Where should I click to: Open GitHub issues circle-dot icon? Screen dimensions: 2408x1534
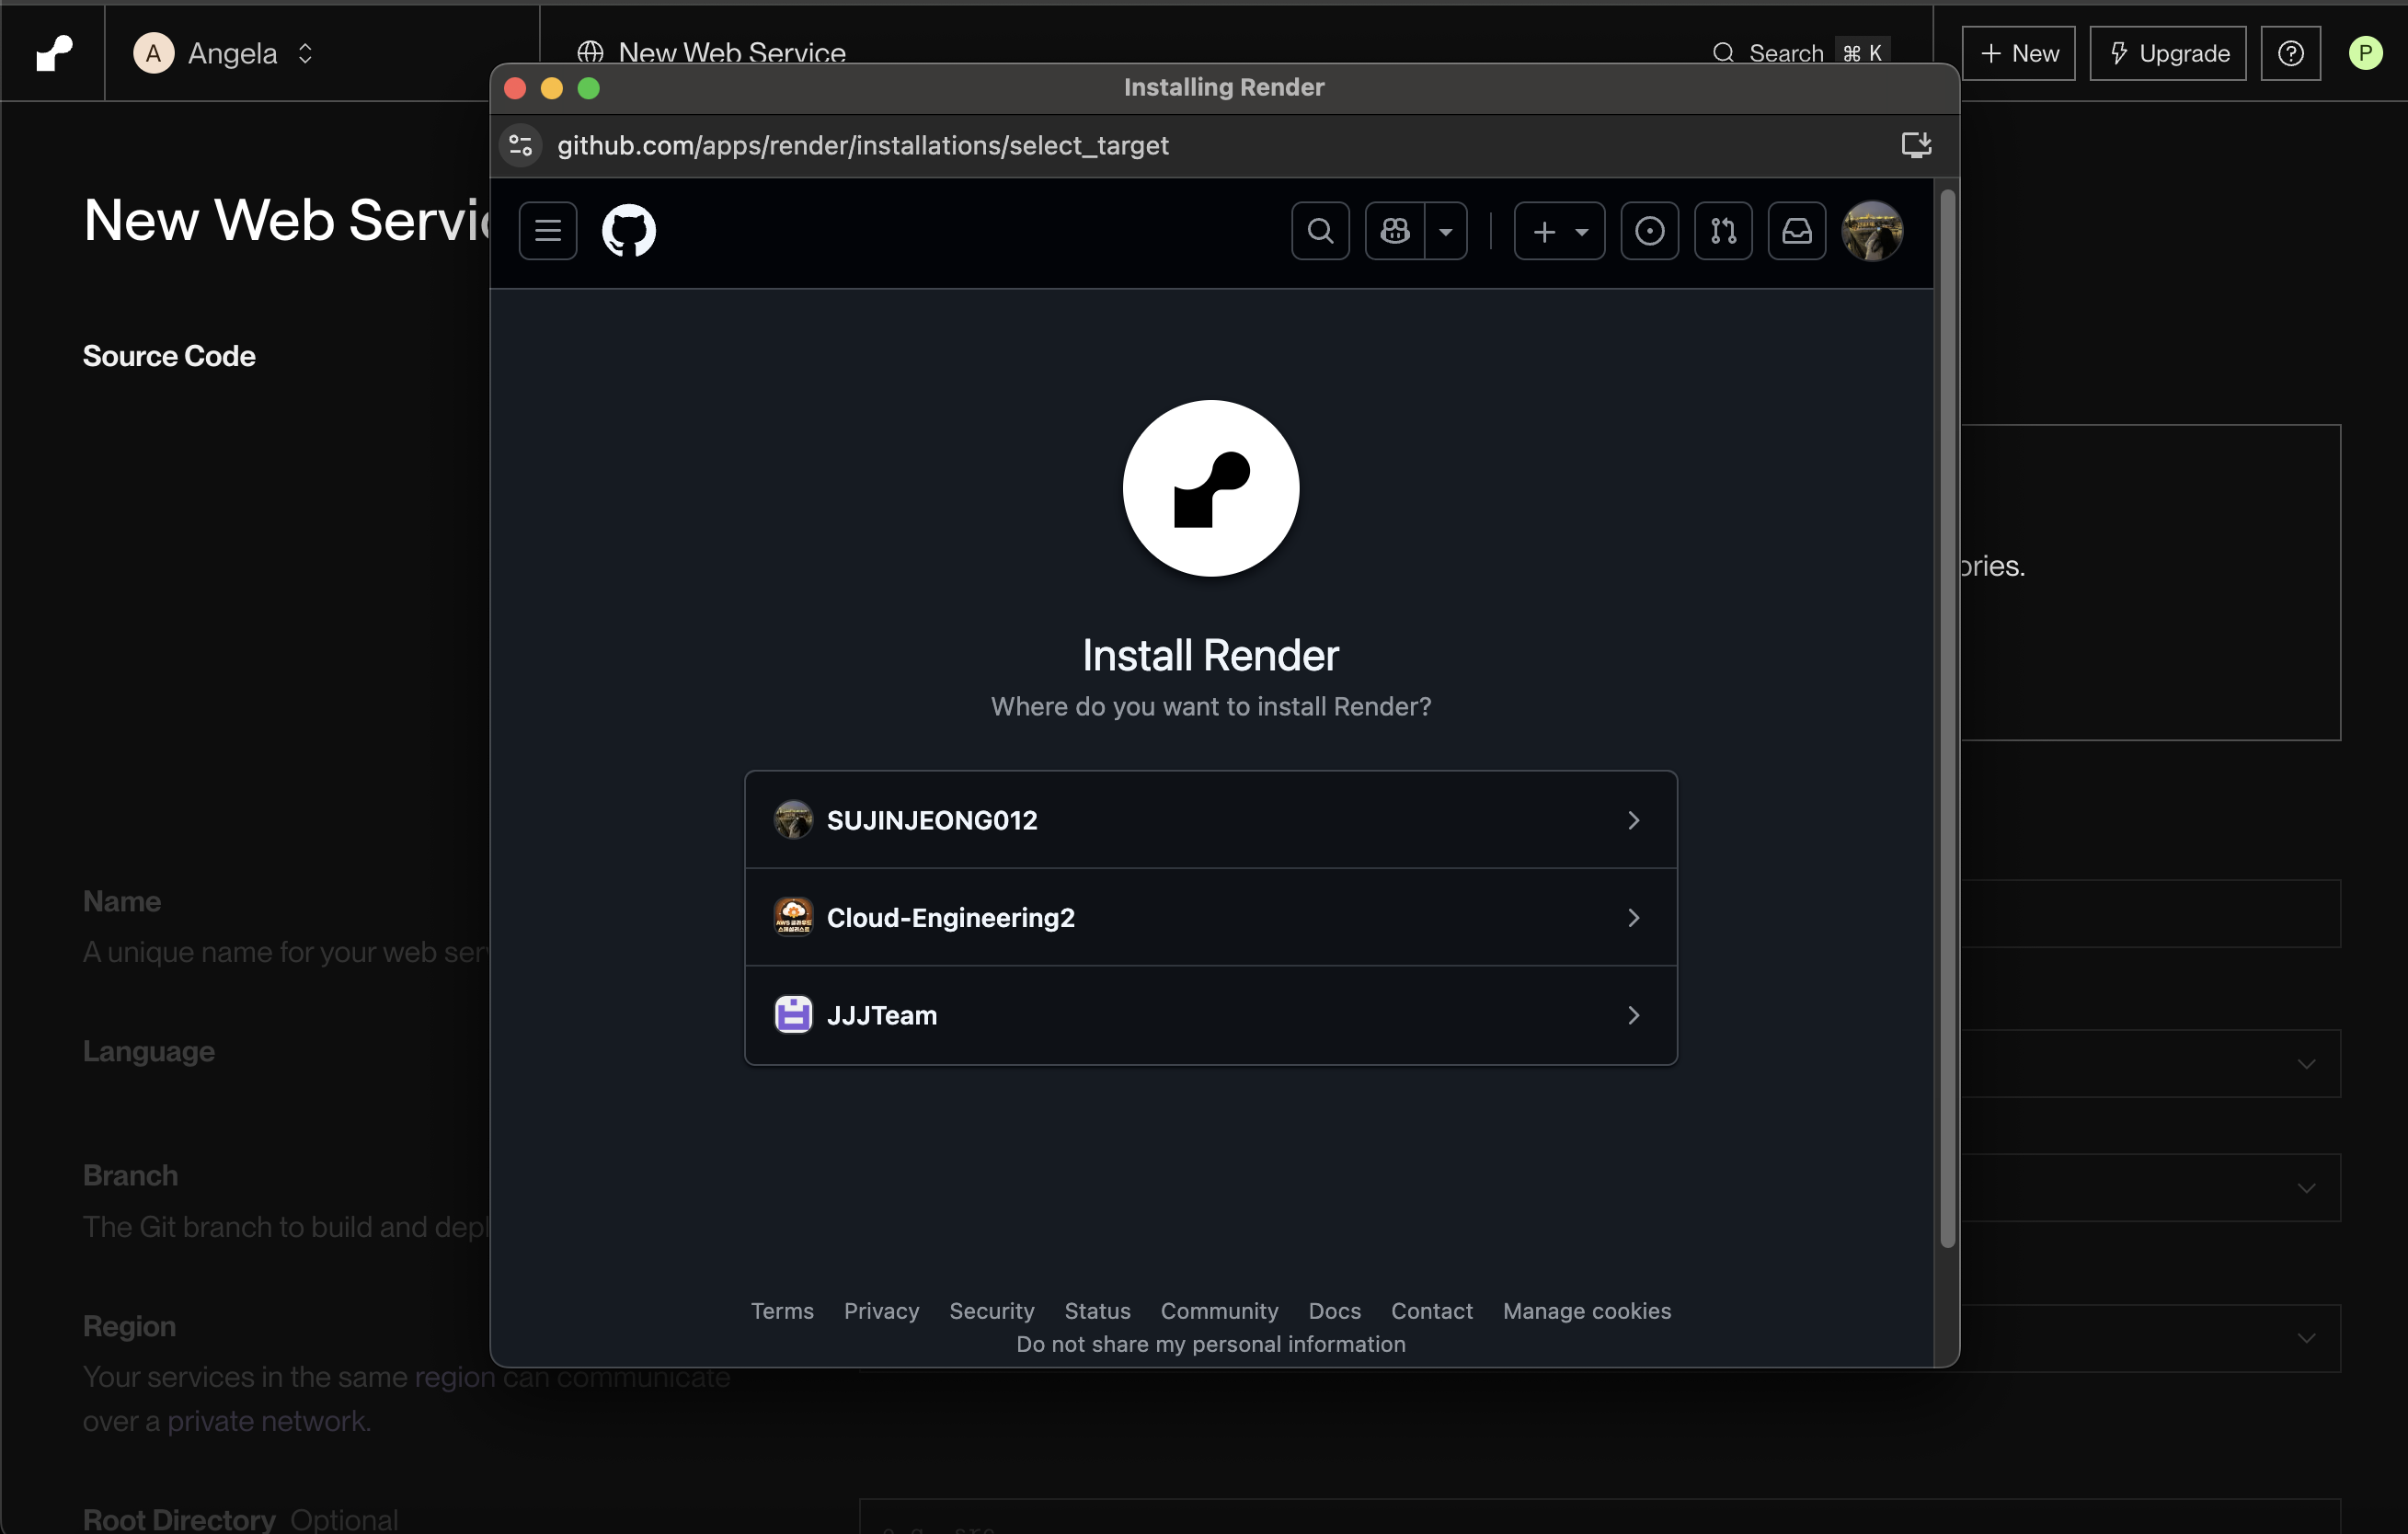click(1649, 231)
